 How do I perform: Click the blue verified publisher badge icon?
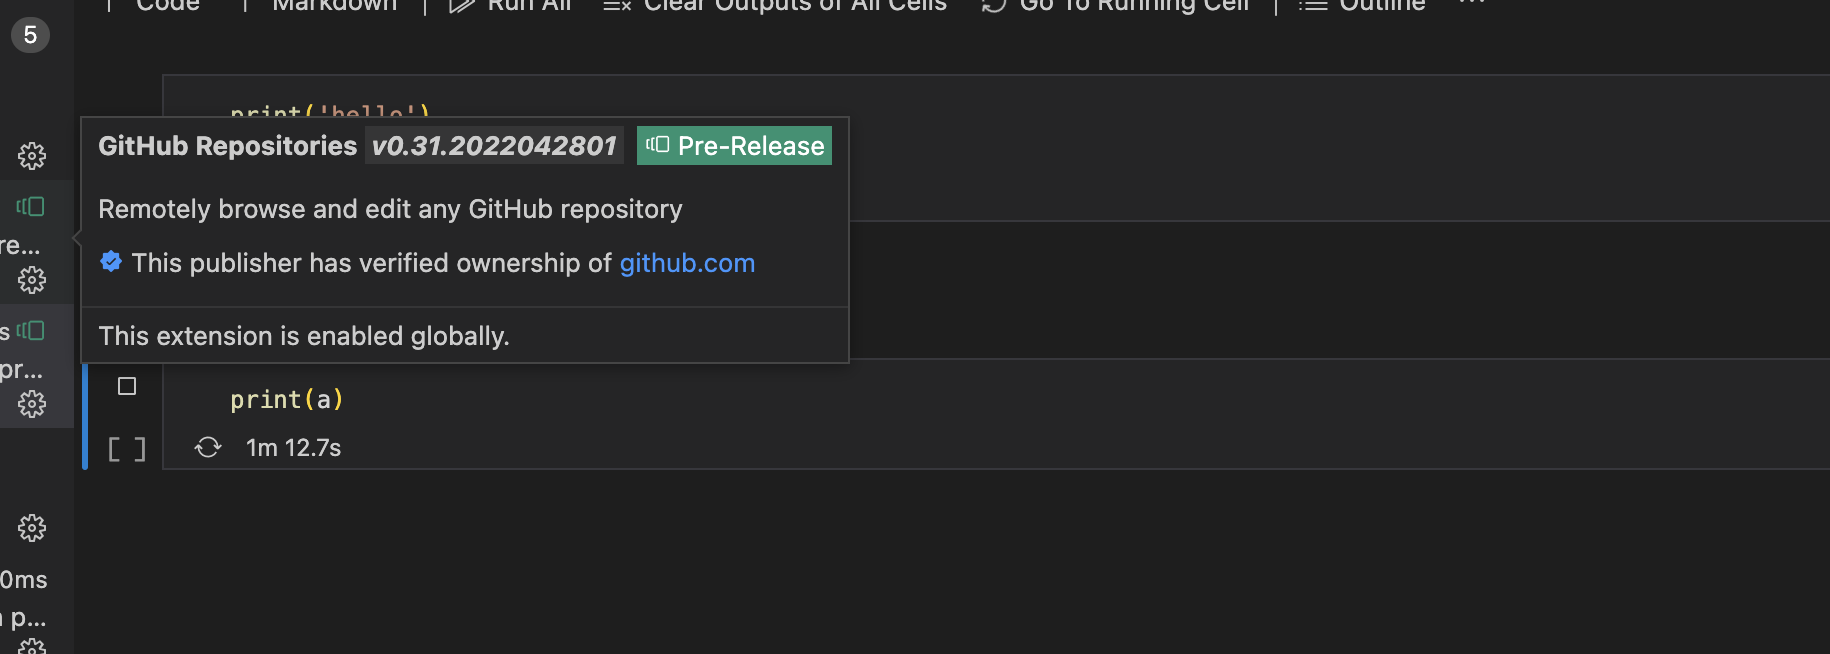[110, 262]
